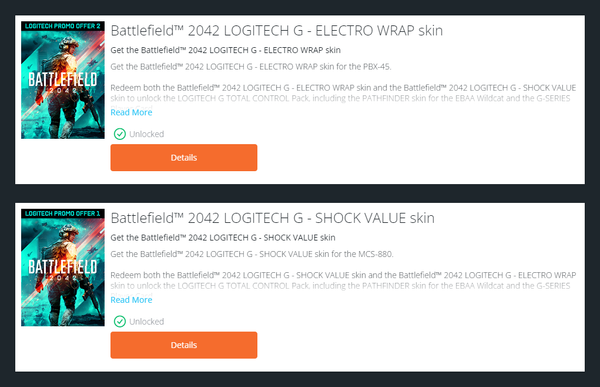Click the green checkmark icon for ELECTRO WRAP

pyautogui.click(x=120, y=134)
